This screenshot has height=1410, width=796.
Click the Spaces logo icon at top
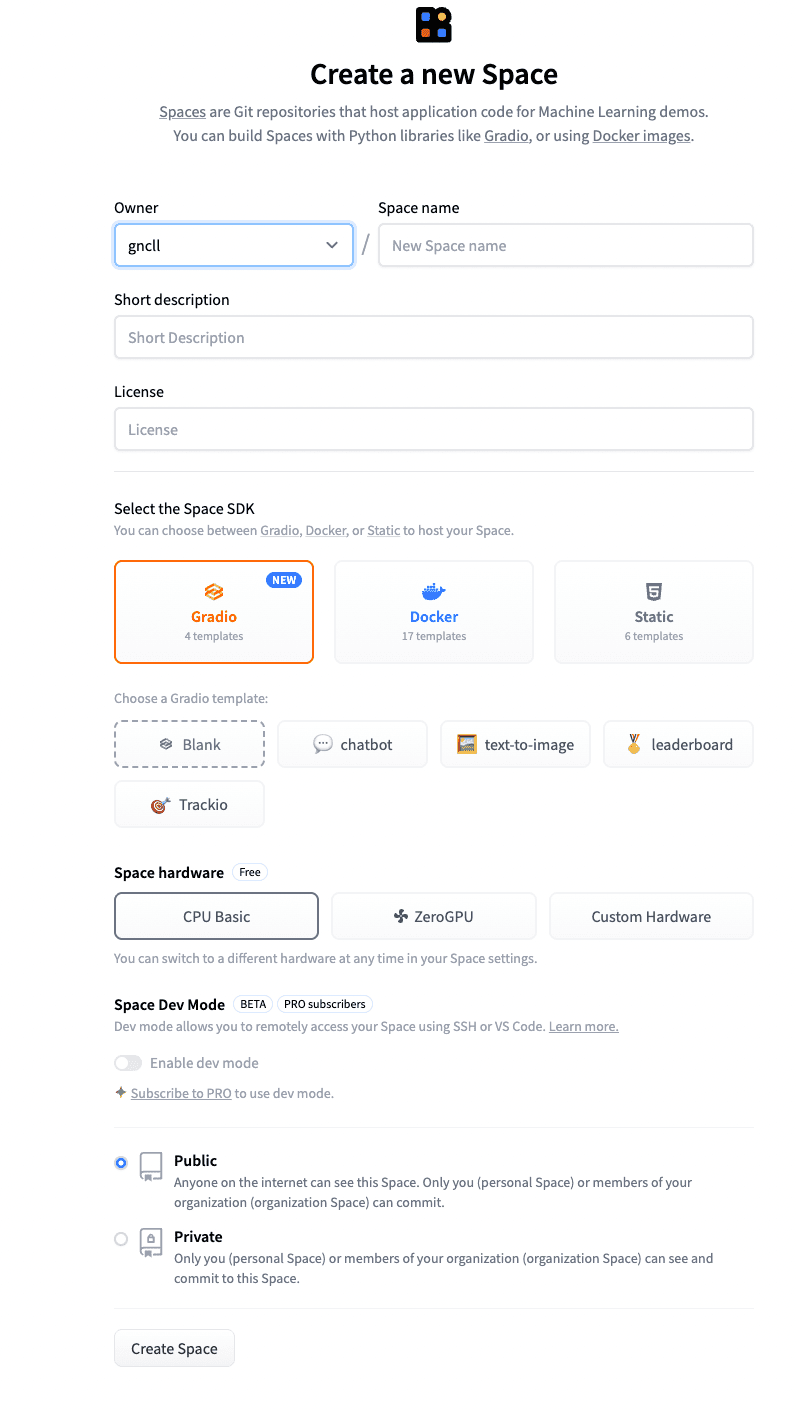(434, 24)
